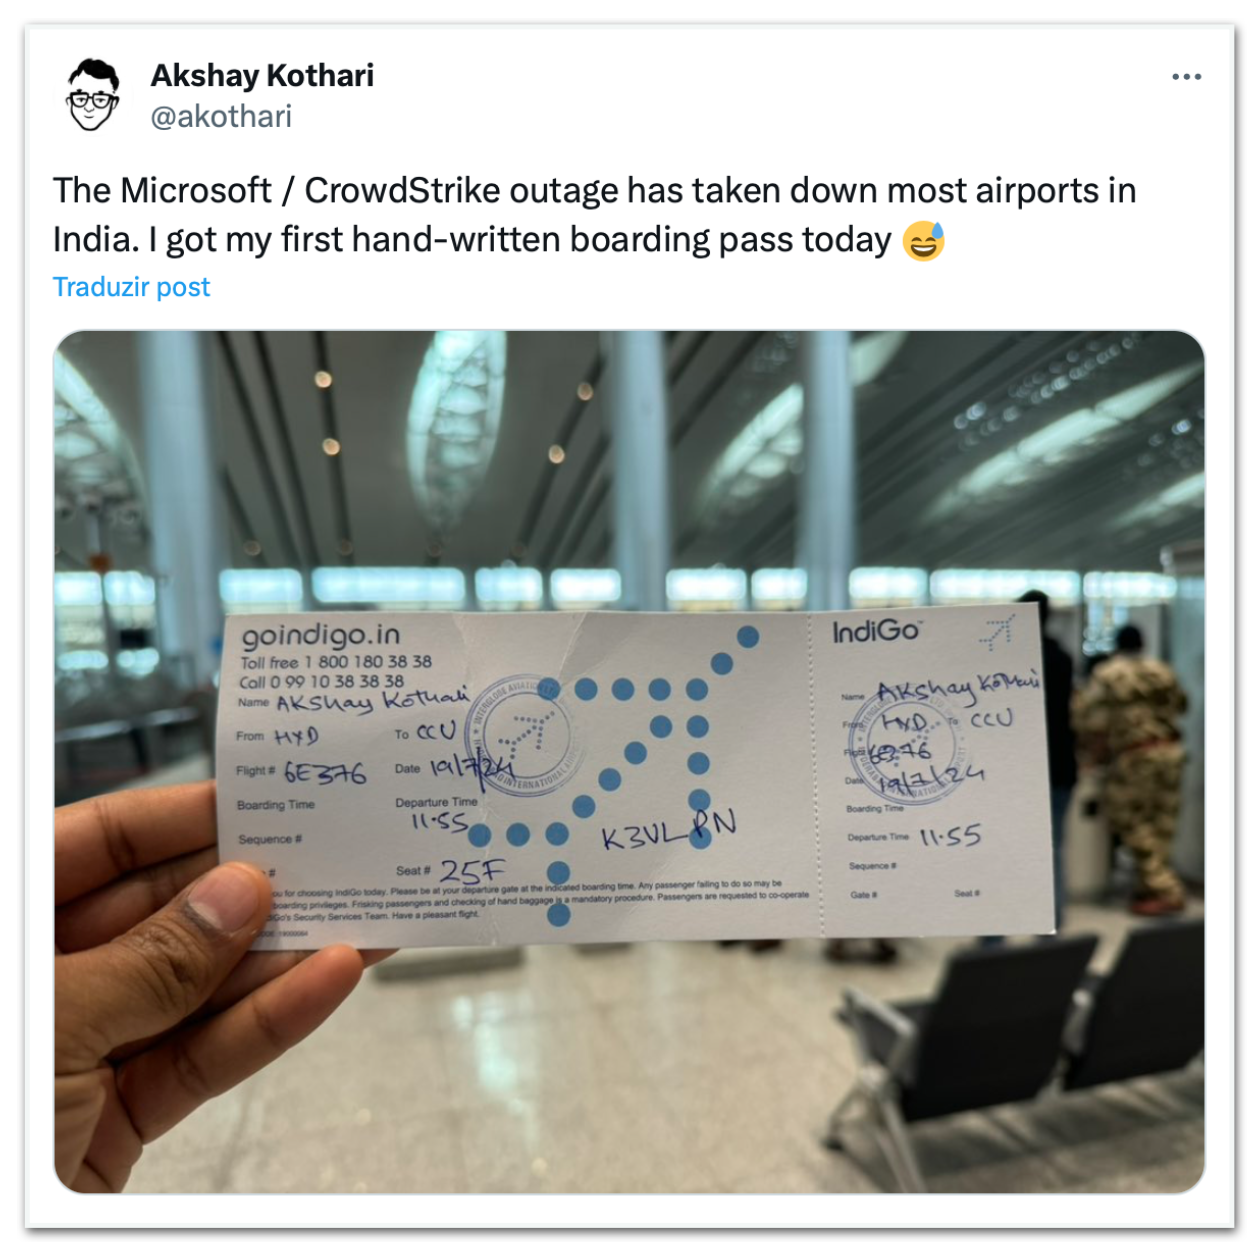This screenshot has width=1250, height=1250.
Task: Click the tweet text about CrowdStrike outage
Action: pyautogui.click(x=596, y=215)
